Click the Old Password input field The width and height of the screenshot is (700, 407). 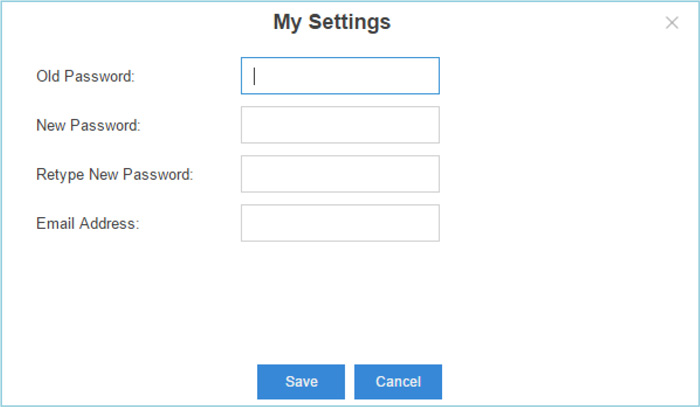(x=340, y=76)
